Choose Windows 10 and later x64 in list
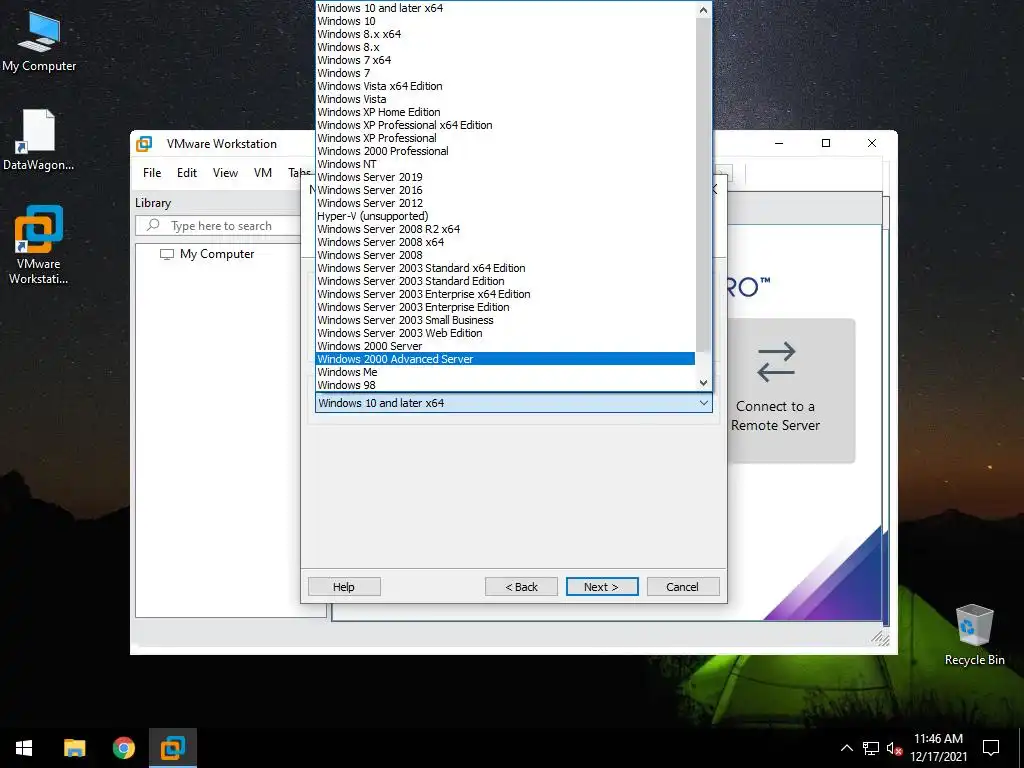 pyautogui.click(x=505, y=8)
